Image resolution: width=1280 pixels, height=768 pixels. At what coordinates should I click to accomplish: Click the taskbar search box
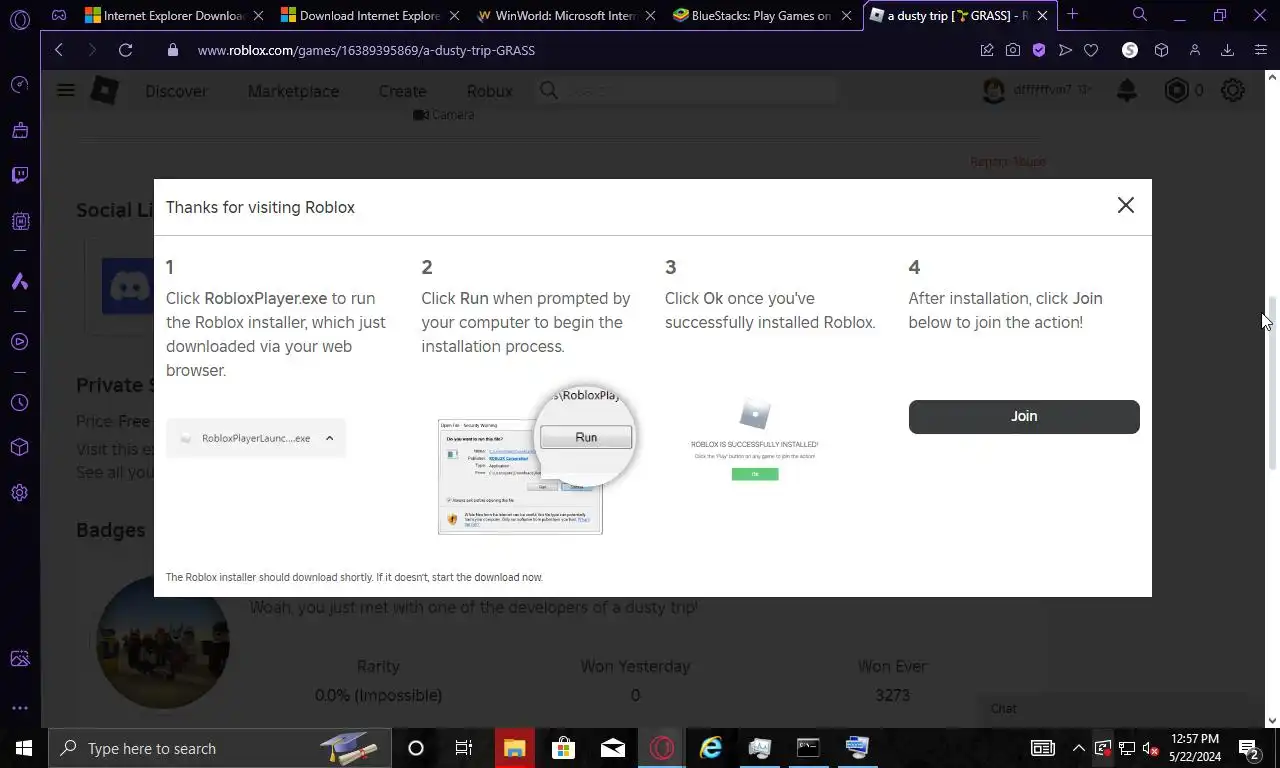[220, 748]
